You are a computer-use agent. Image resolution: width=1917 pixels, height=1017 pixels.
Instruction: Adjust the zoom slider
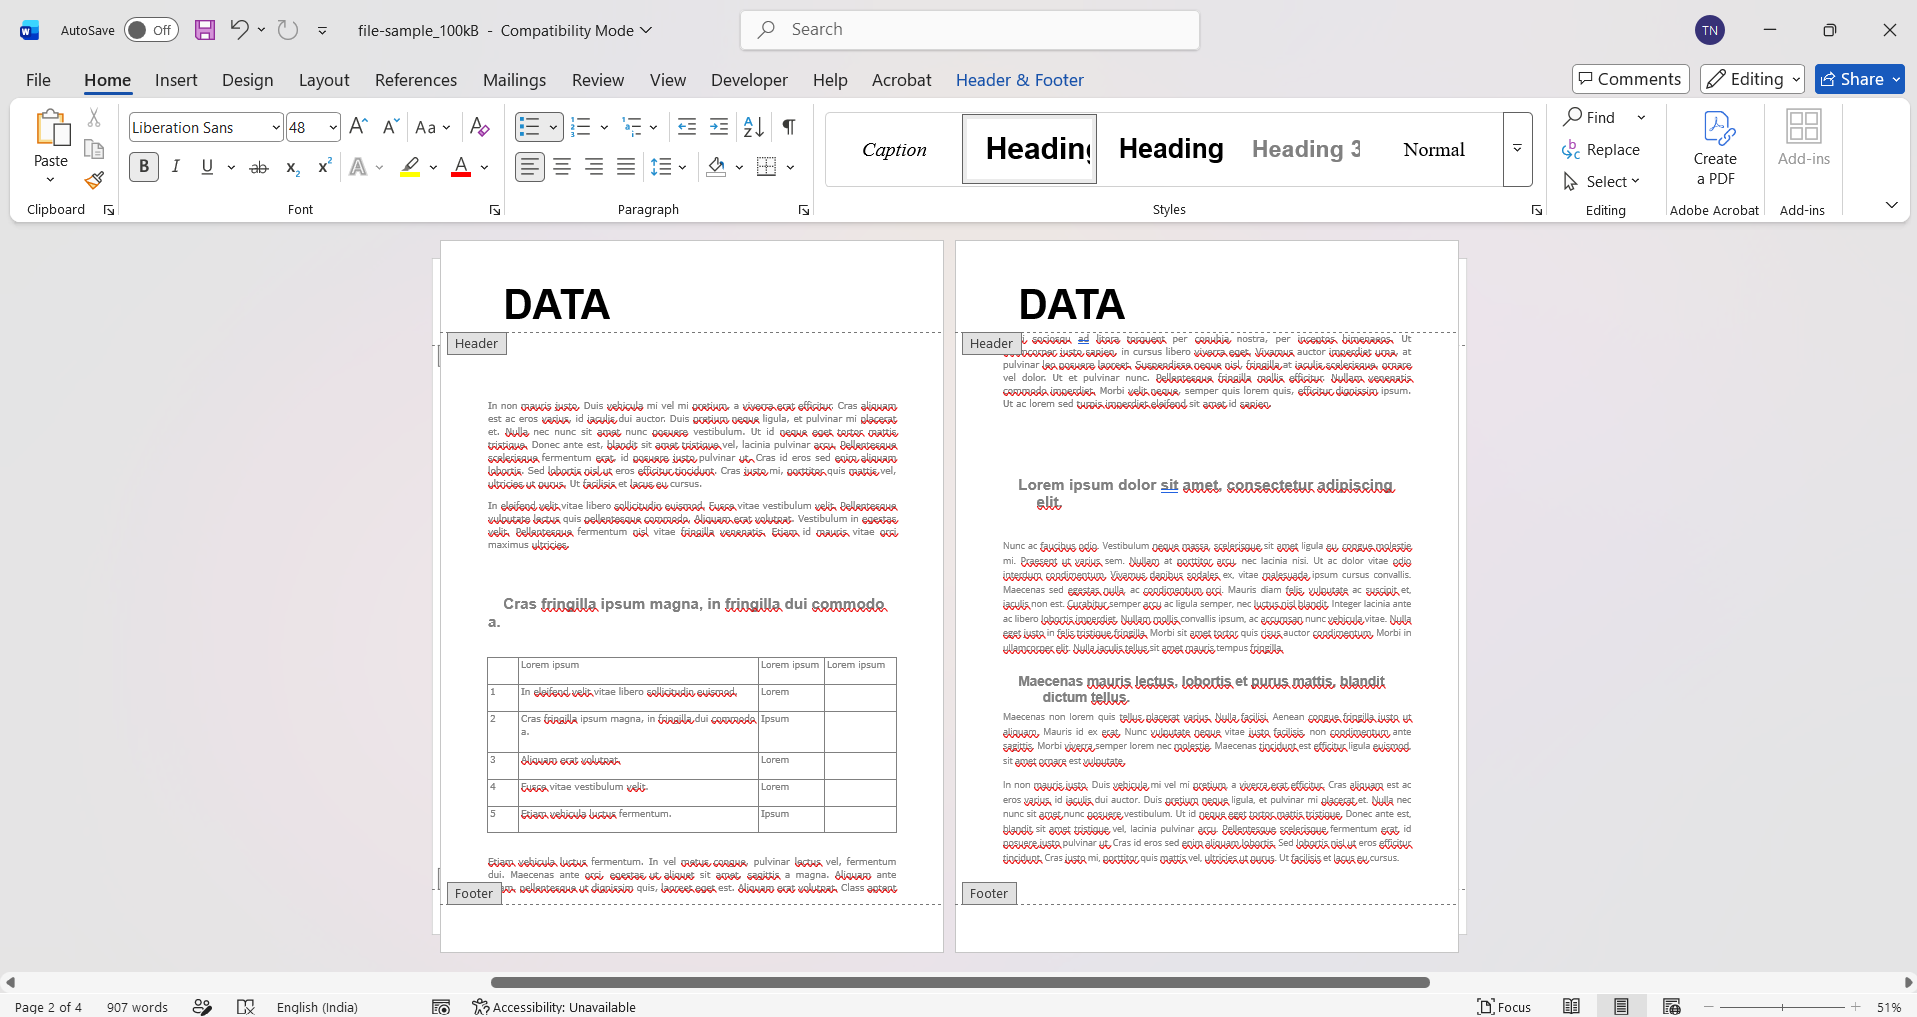click(1782, 1006)
